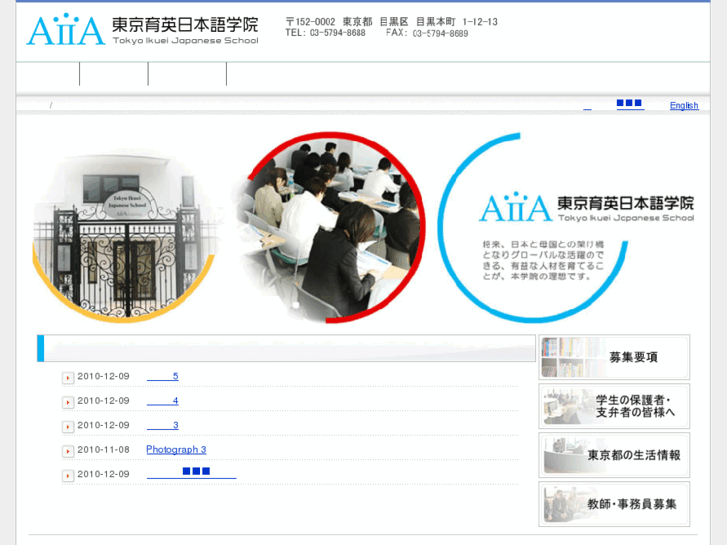Click the FAX: 03-5794-8689 text
The height and width of the screenshot is (545, 727).
(427, 33)
